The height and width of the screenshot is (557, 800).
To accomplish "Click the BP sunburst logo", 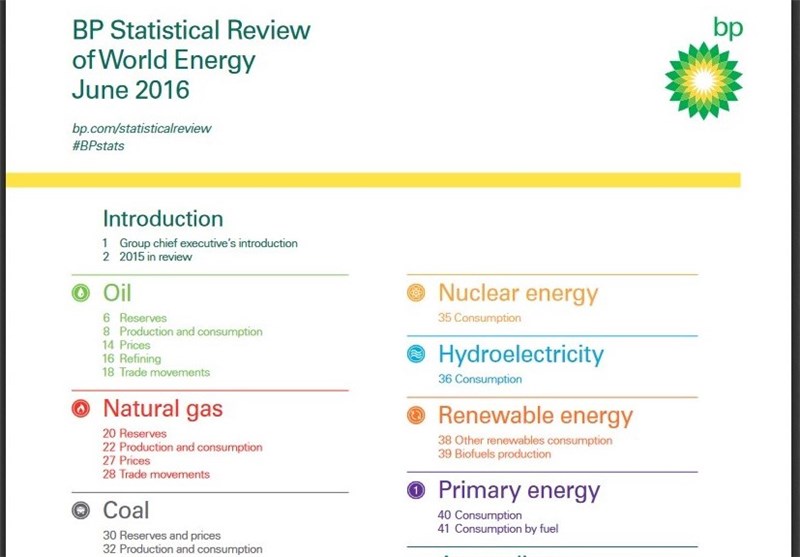I will coord(703,80).
